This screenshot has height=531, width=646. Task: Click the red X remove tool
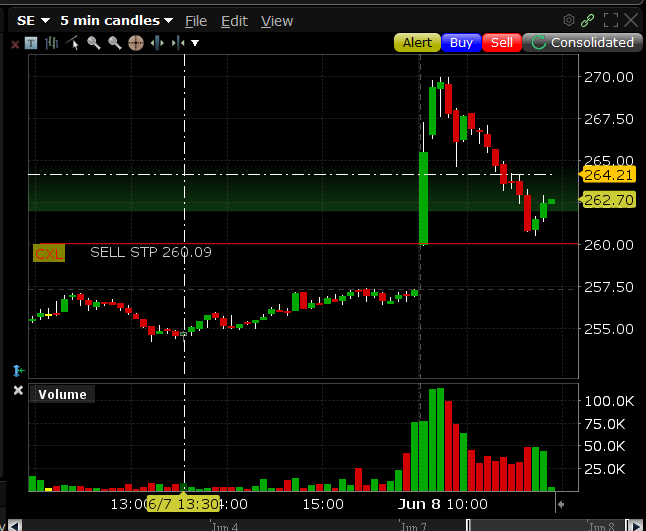coord(15,44)
